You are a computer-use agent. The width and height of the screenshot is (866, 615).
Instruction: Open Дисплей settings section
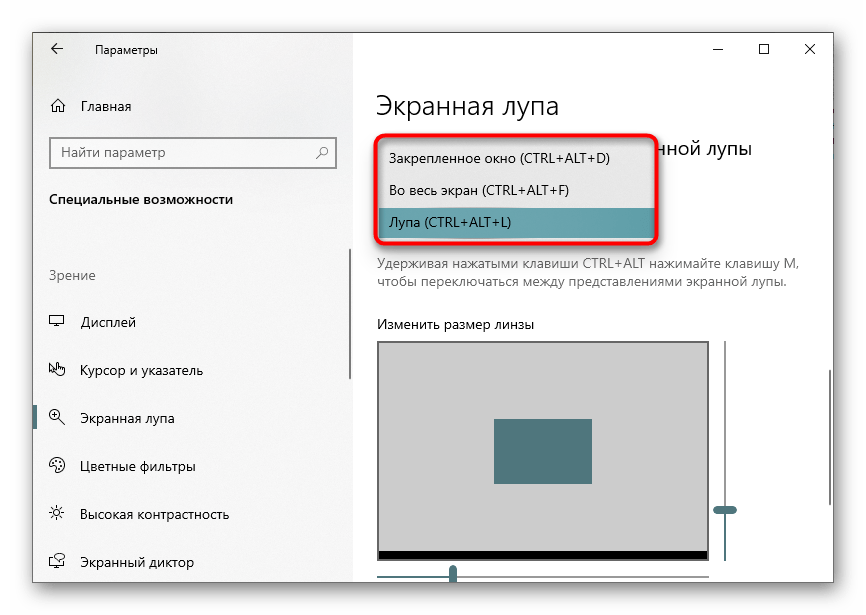coord(108,322)
